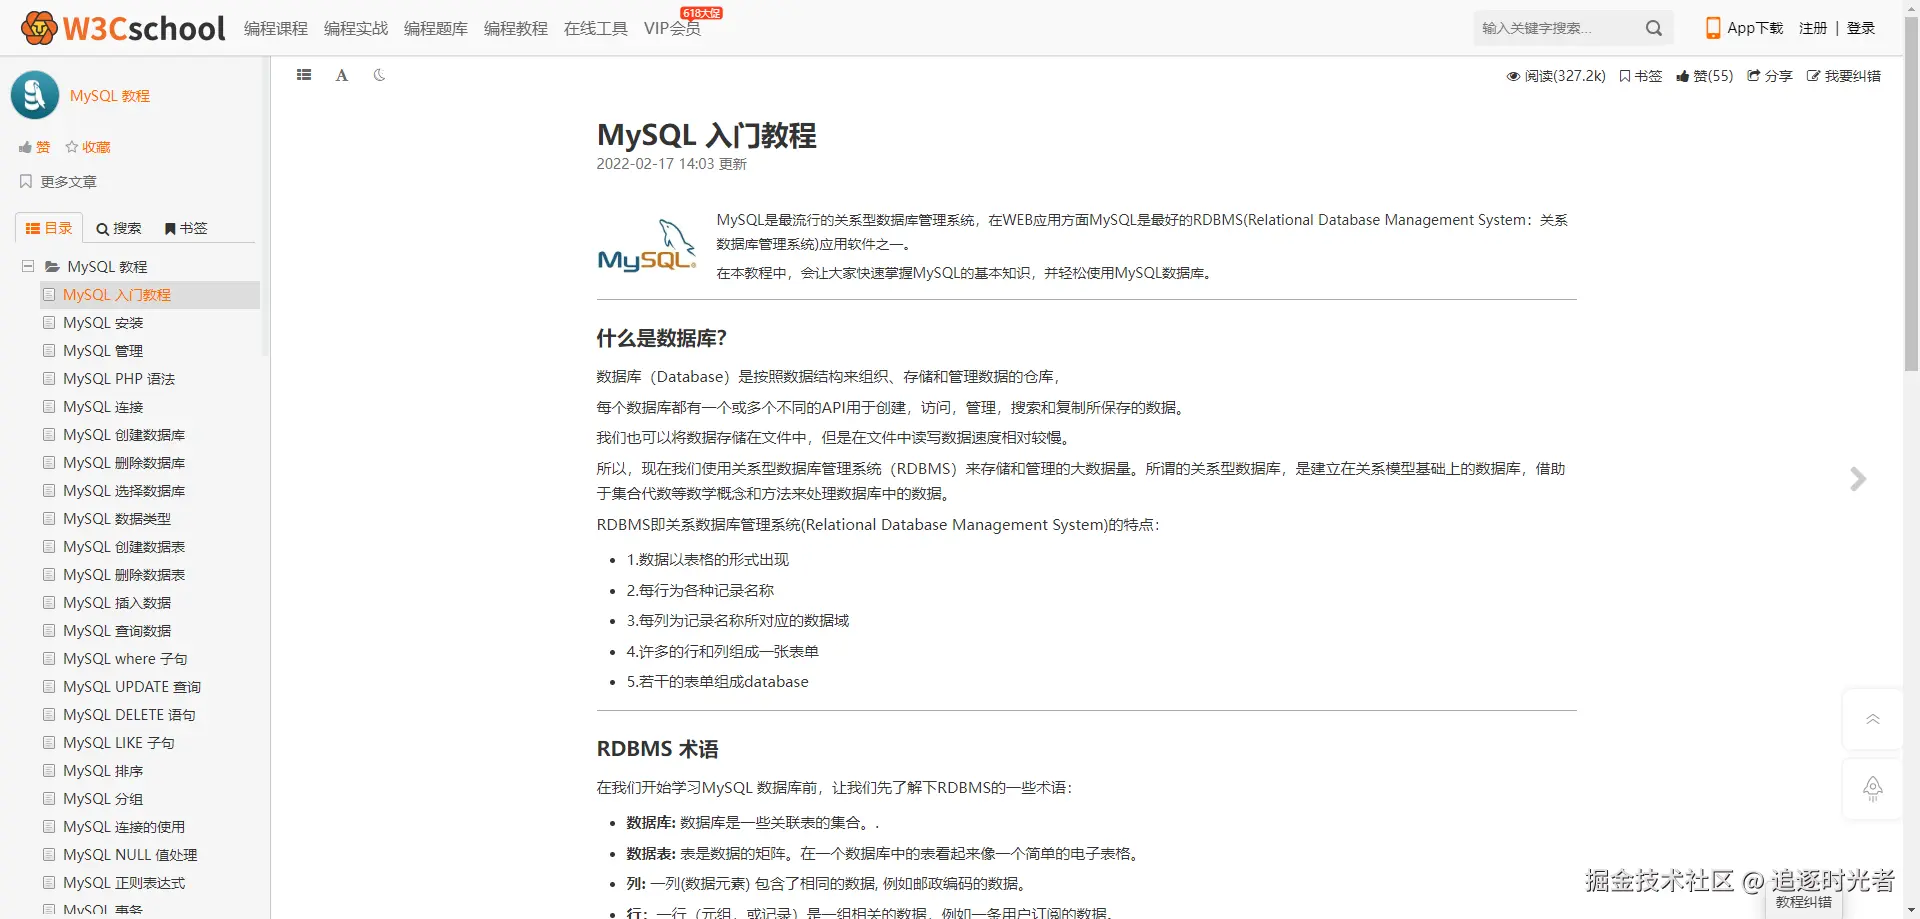Click the W3Cschool logo

click(x=123, y=28)
